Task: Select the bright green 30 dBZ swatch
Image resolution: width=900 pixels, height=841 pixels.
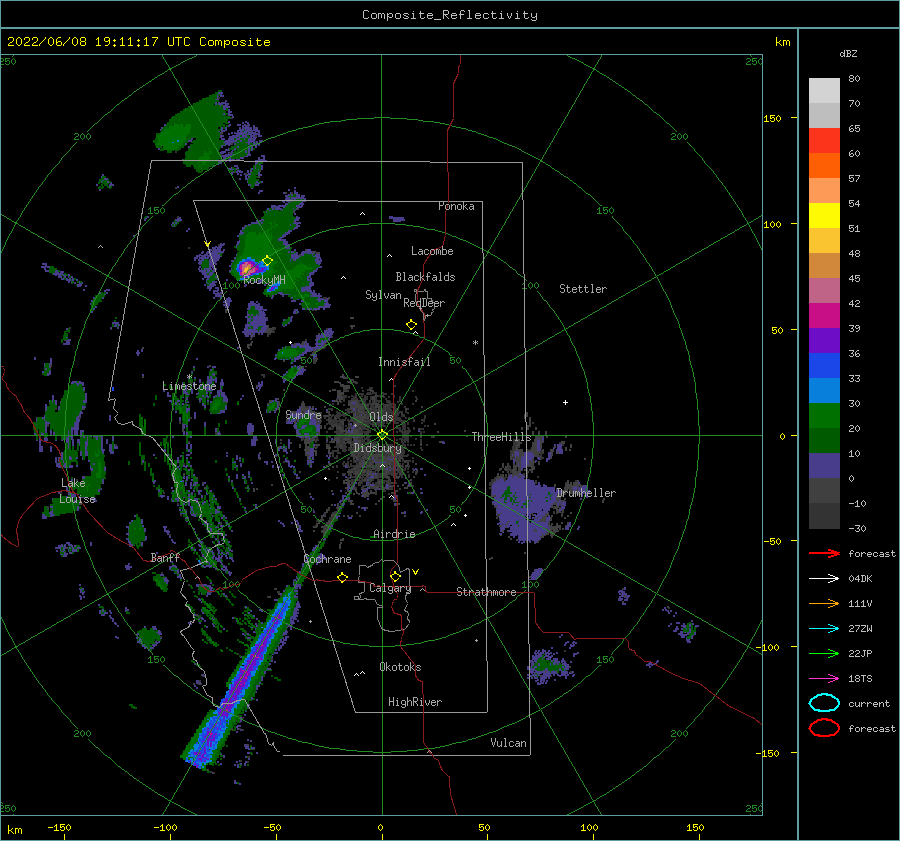Action: point(824,415)
